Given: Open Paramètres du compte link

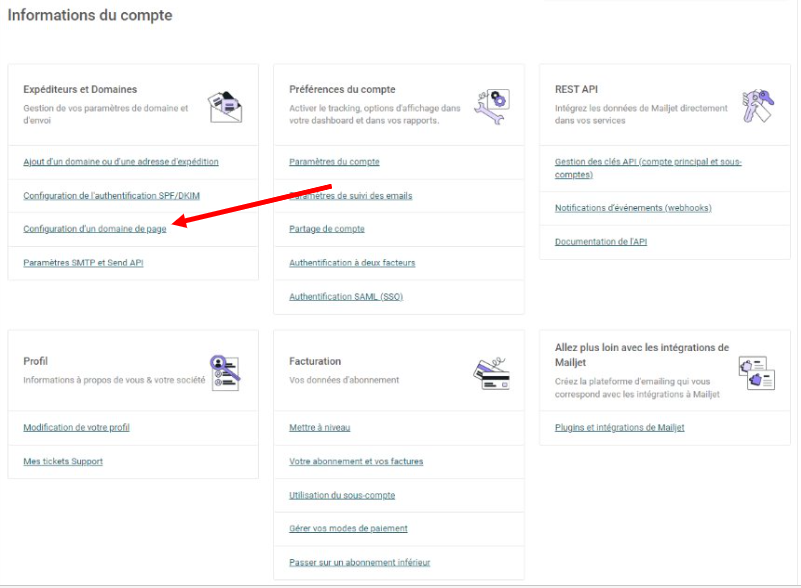Looking at the screenshot, I should [x=334, y=162].
